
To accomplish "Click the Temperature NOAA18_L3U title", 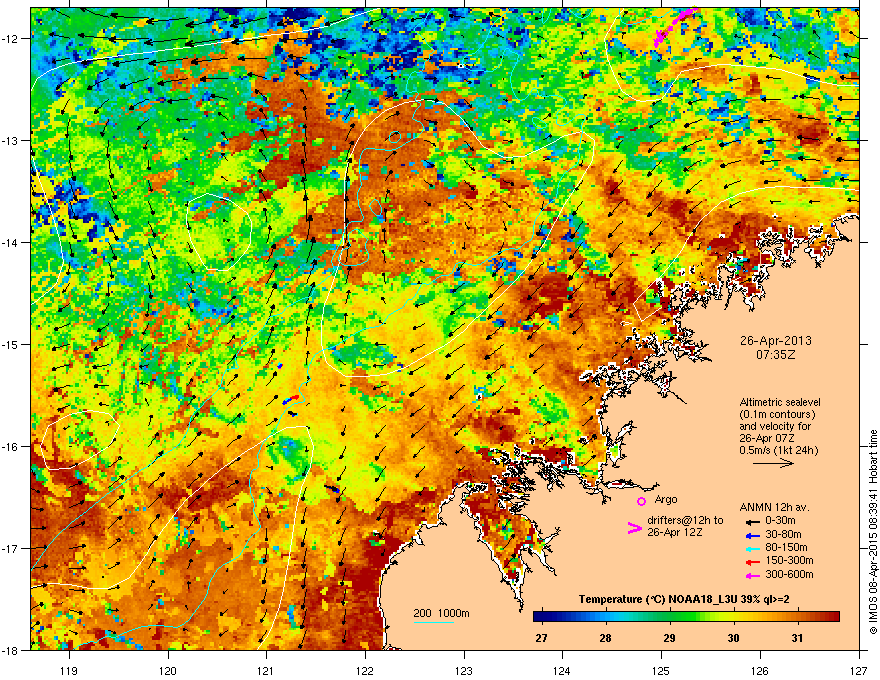I will point(684,600).
